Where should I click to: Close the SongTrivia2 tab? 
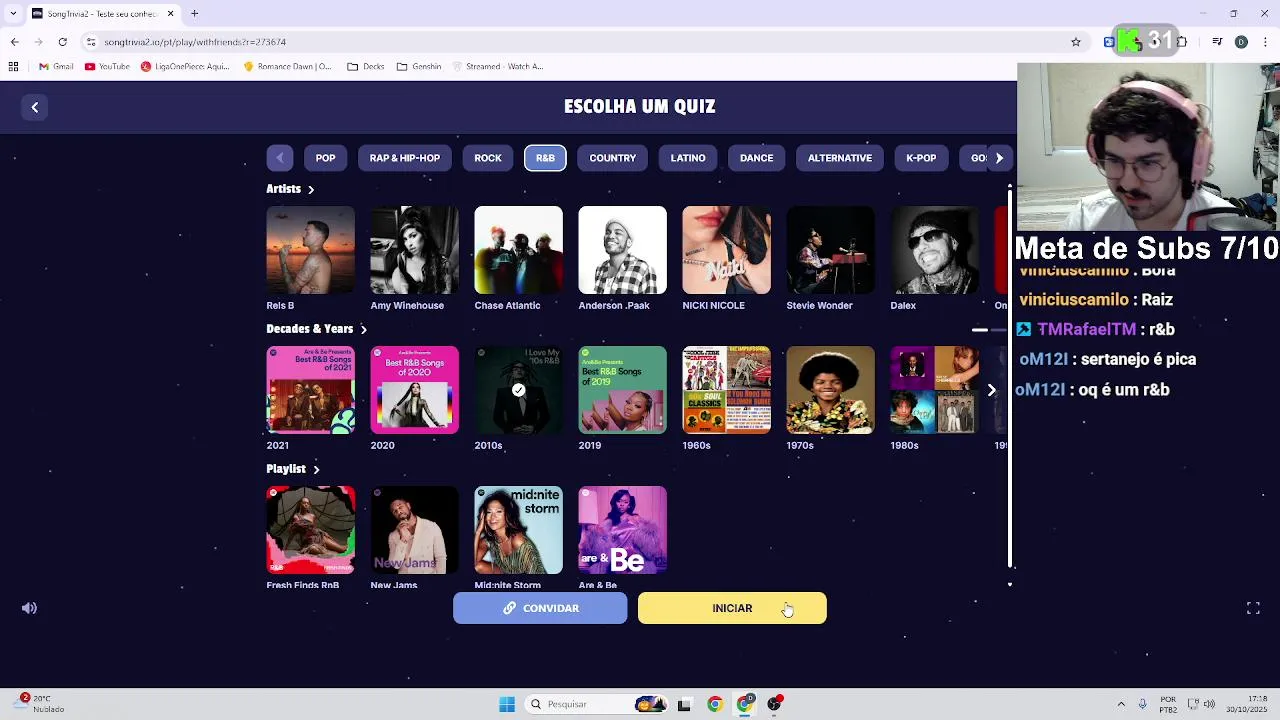[x=170, y=14]
